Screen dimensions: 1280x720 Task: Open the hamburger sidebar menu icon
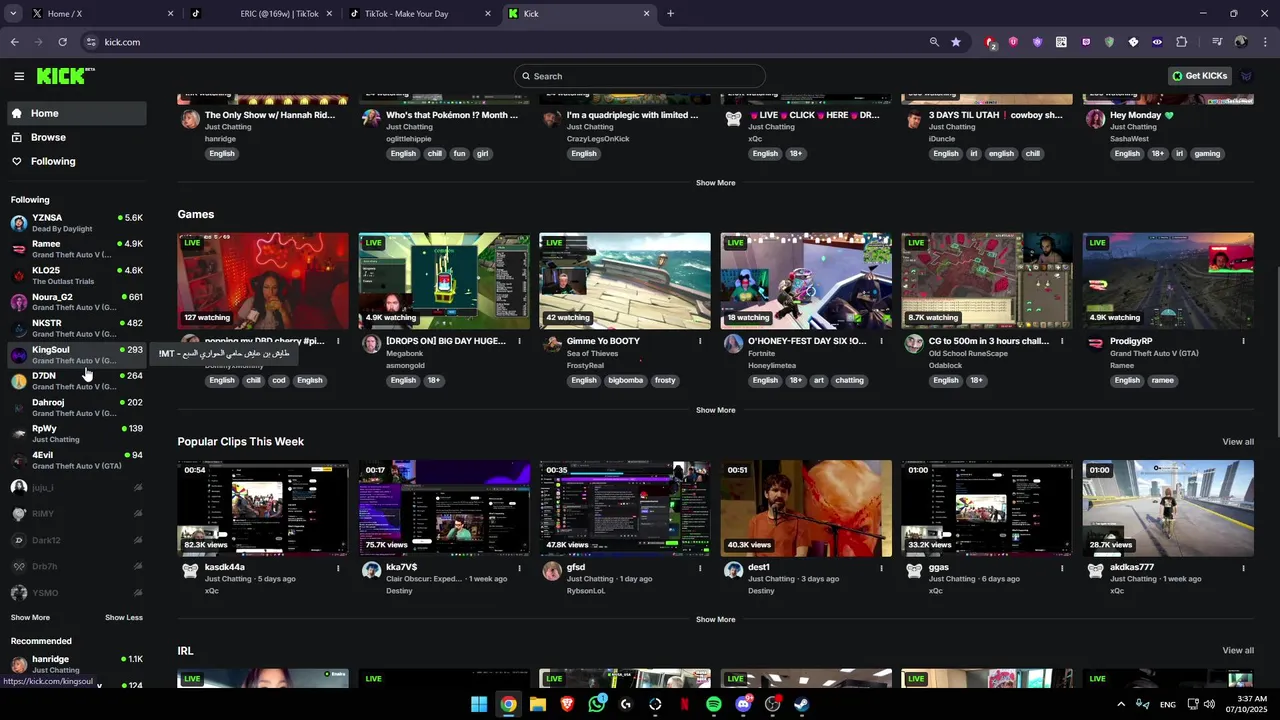[19, 76]
